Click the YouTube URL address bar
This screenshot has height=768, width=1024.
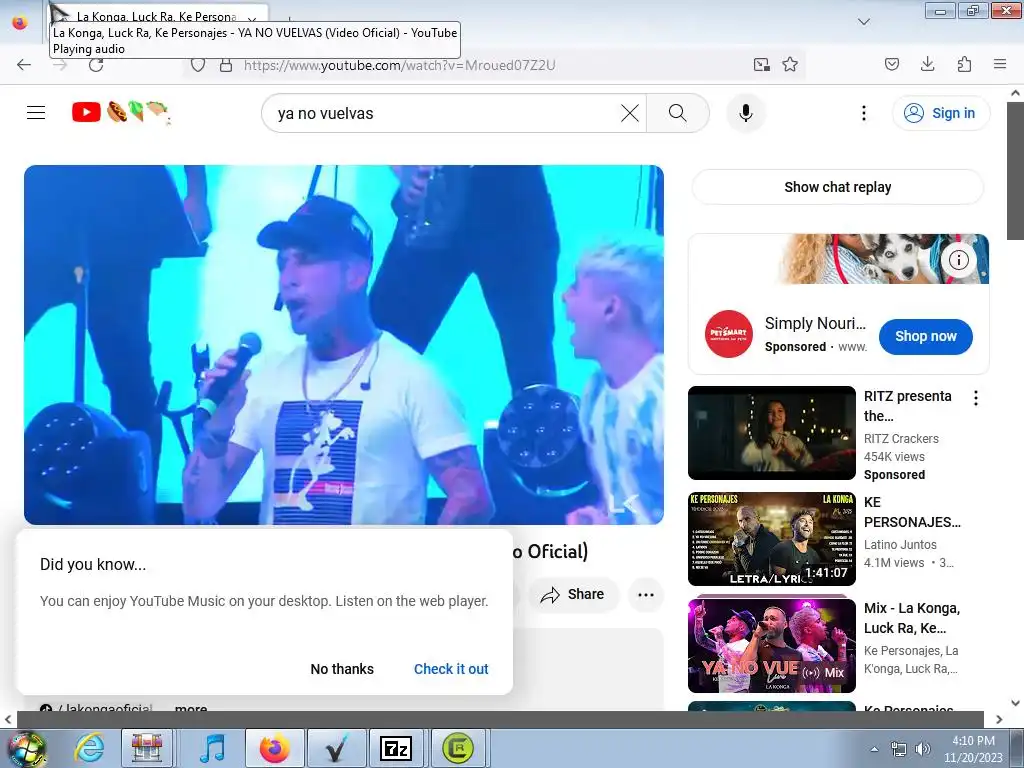click(400, 65)
